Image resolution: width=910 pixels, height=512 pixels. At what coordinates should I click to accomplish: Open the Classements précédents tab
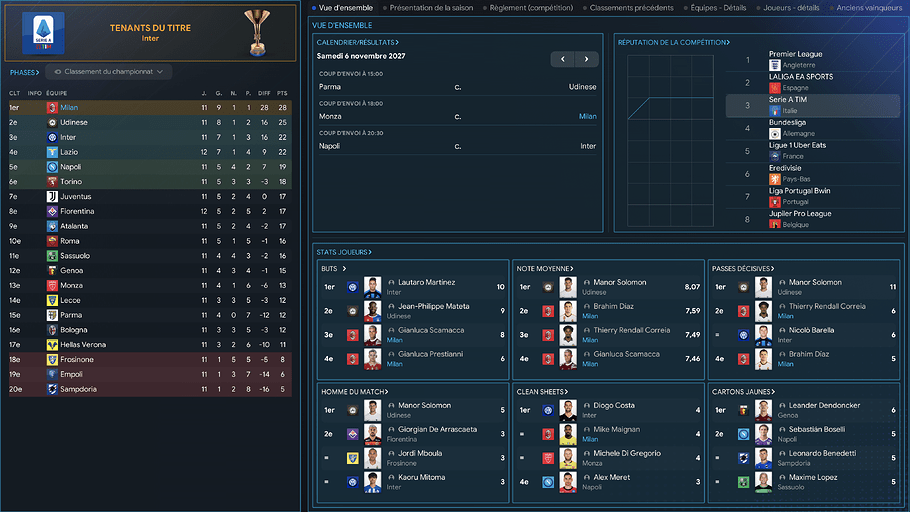coord(629,8)
